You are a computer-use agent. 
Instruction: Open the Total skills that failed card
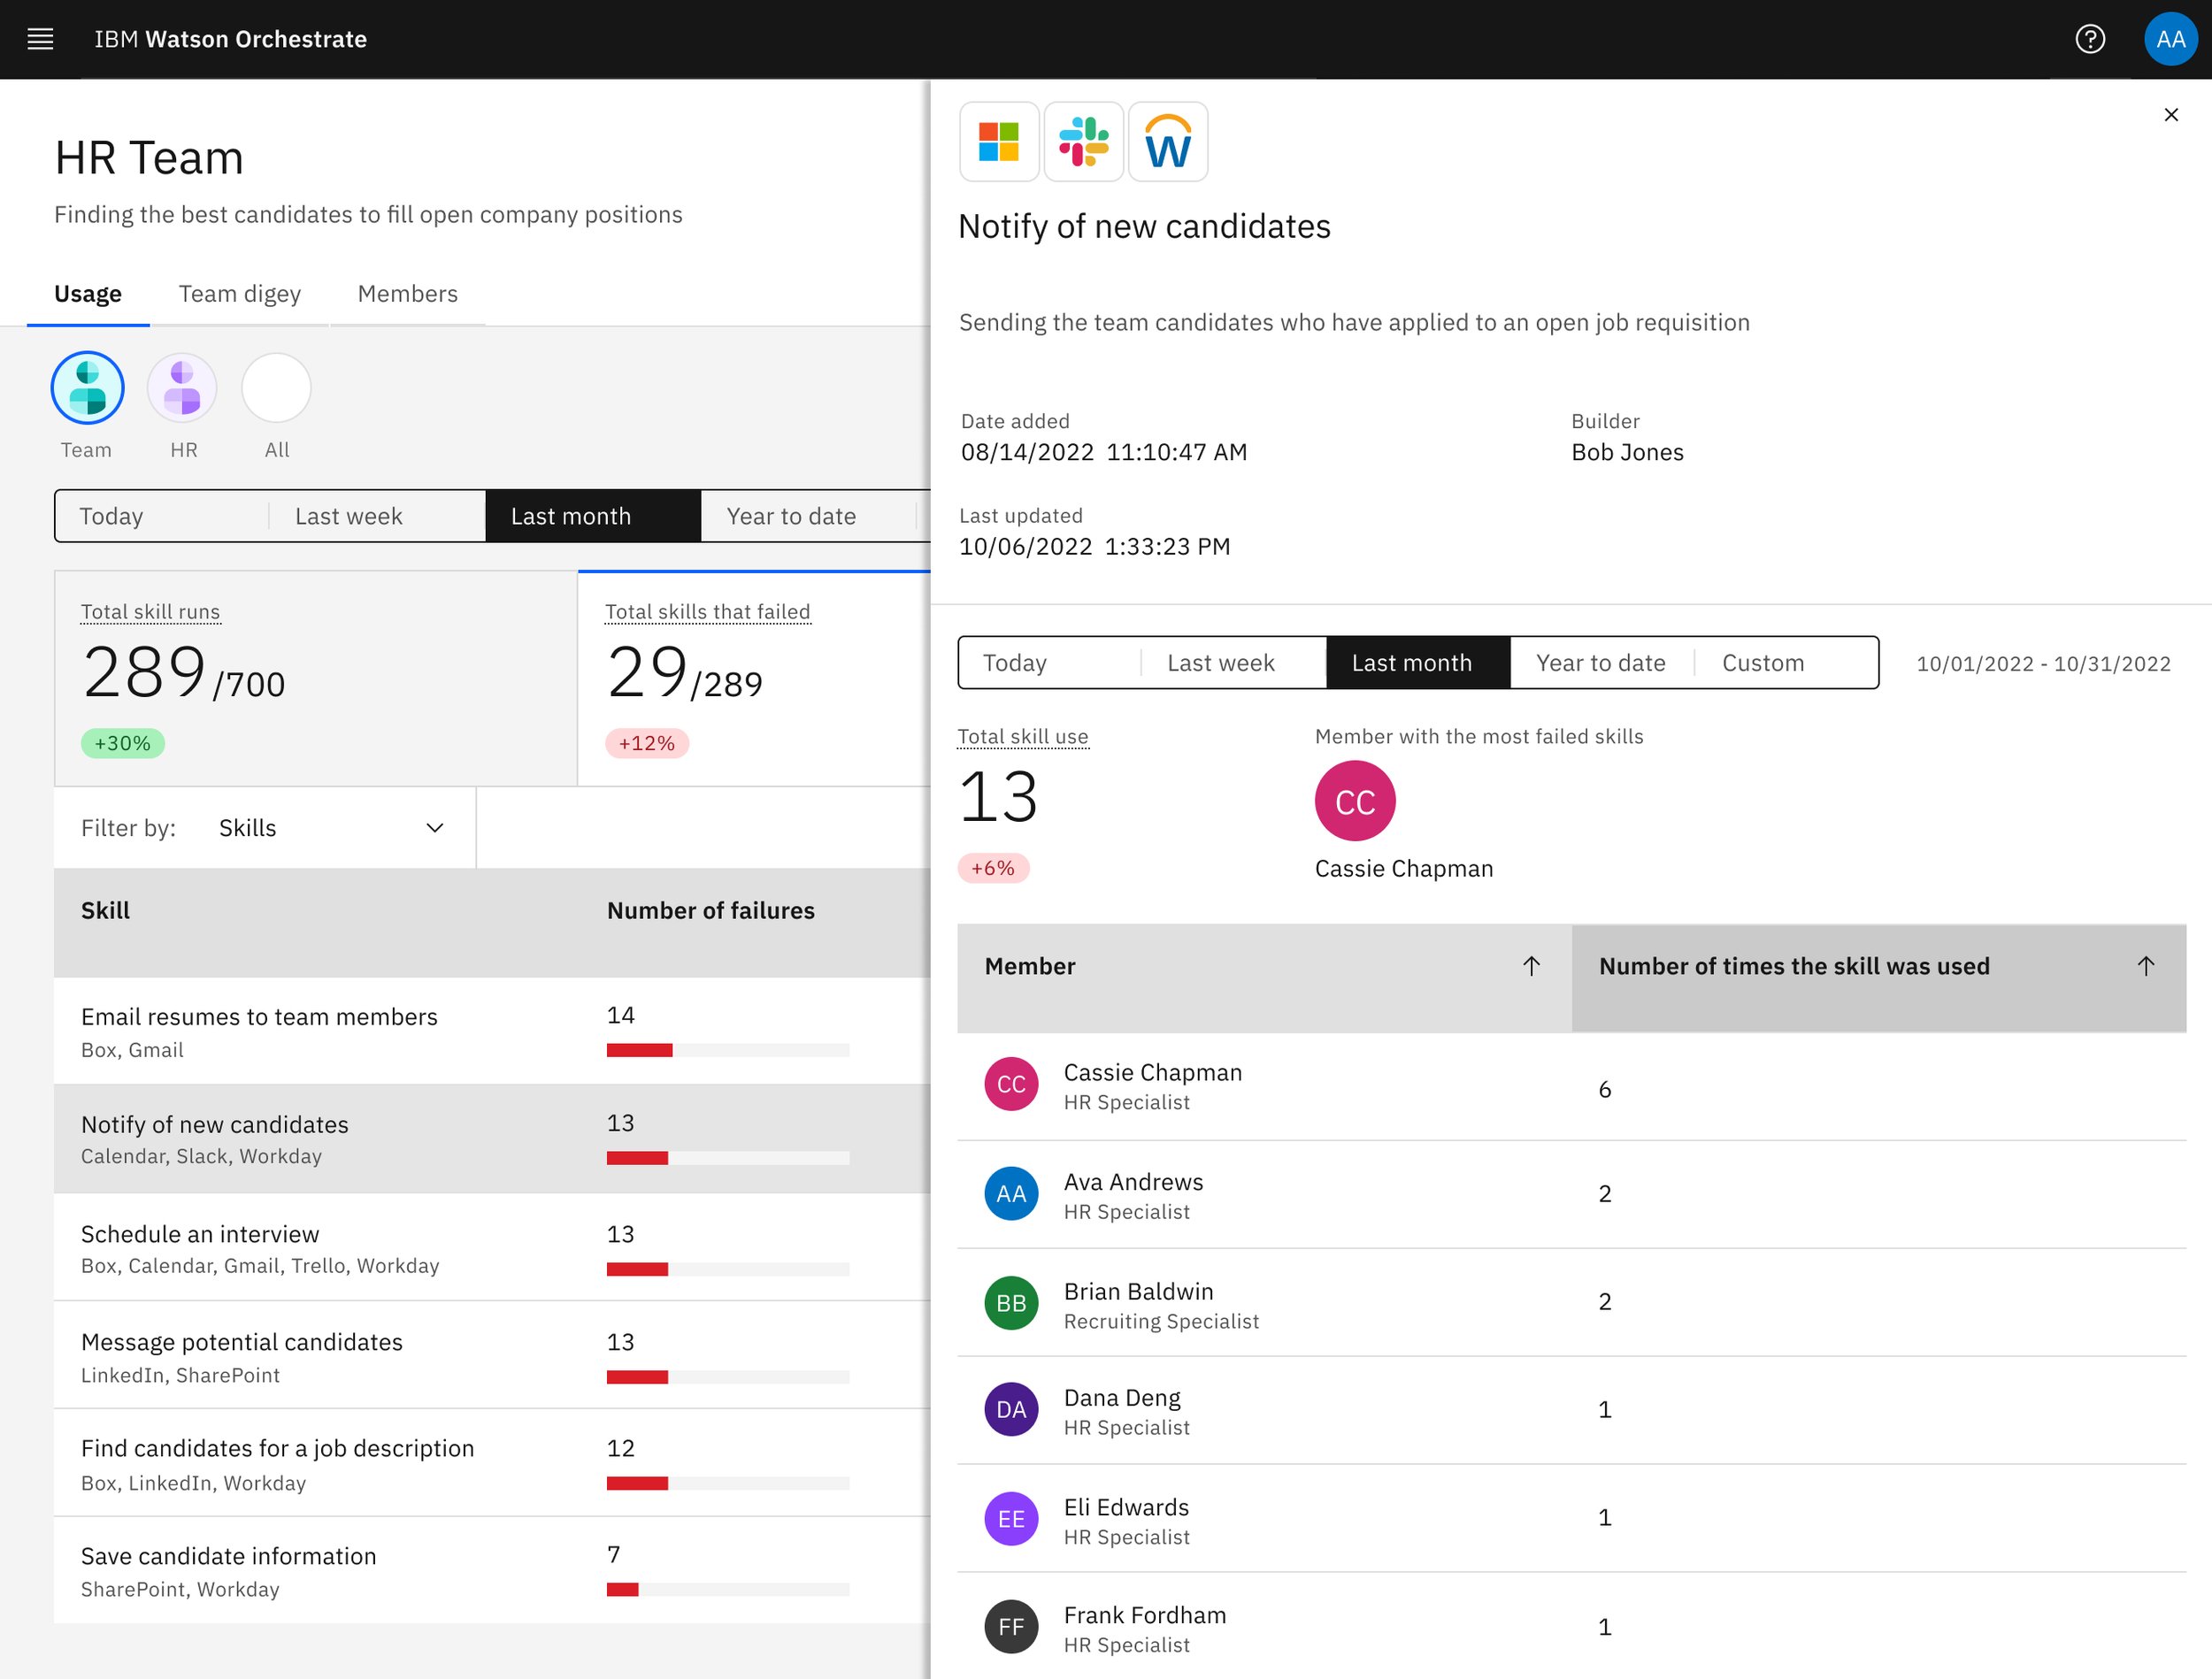[755, 679]
